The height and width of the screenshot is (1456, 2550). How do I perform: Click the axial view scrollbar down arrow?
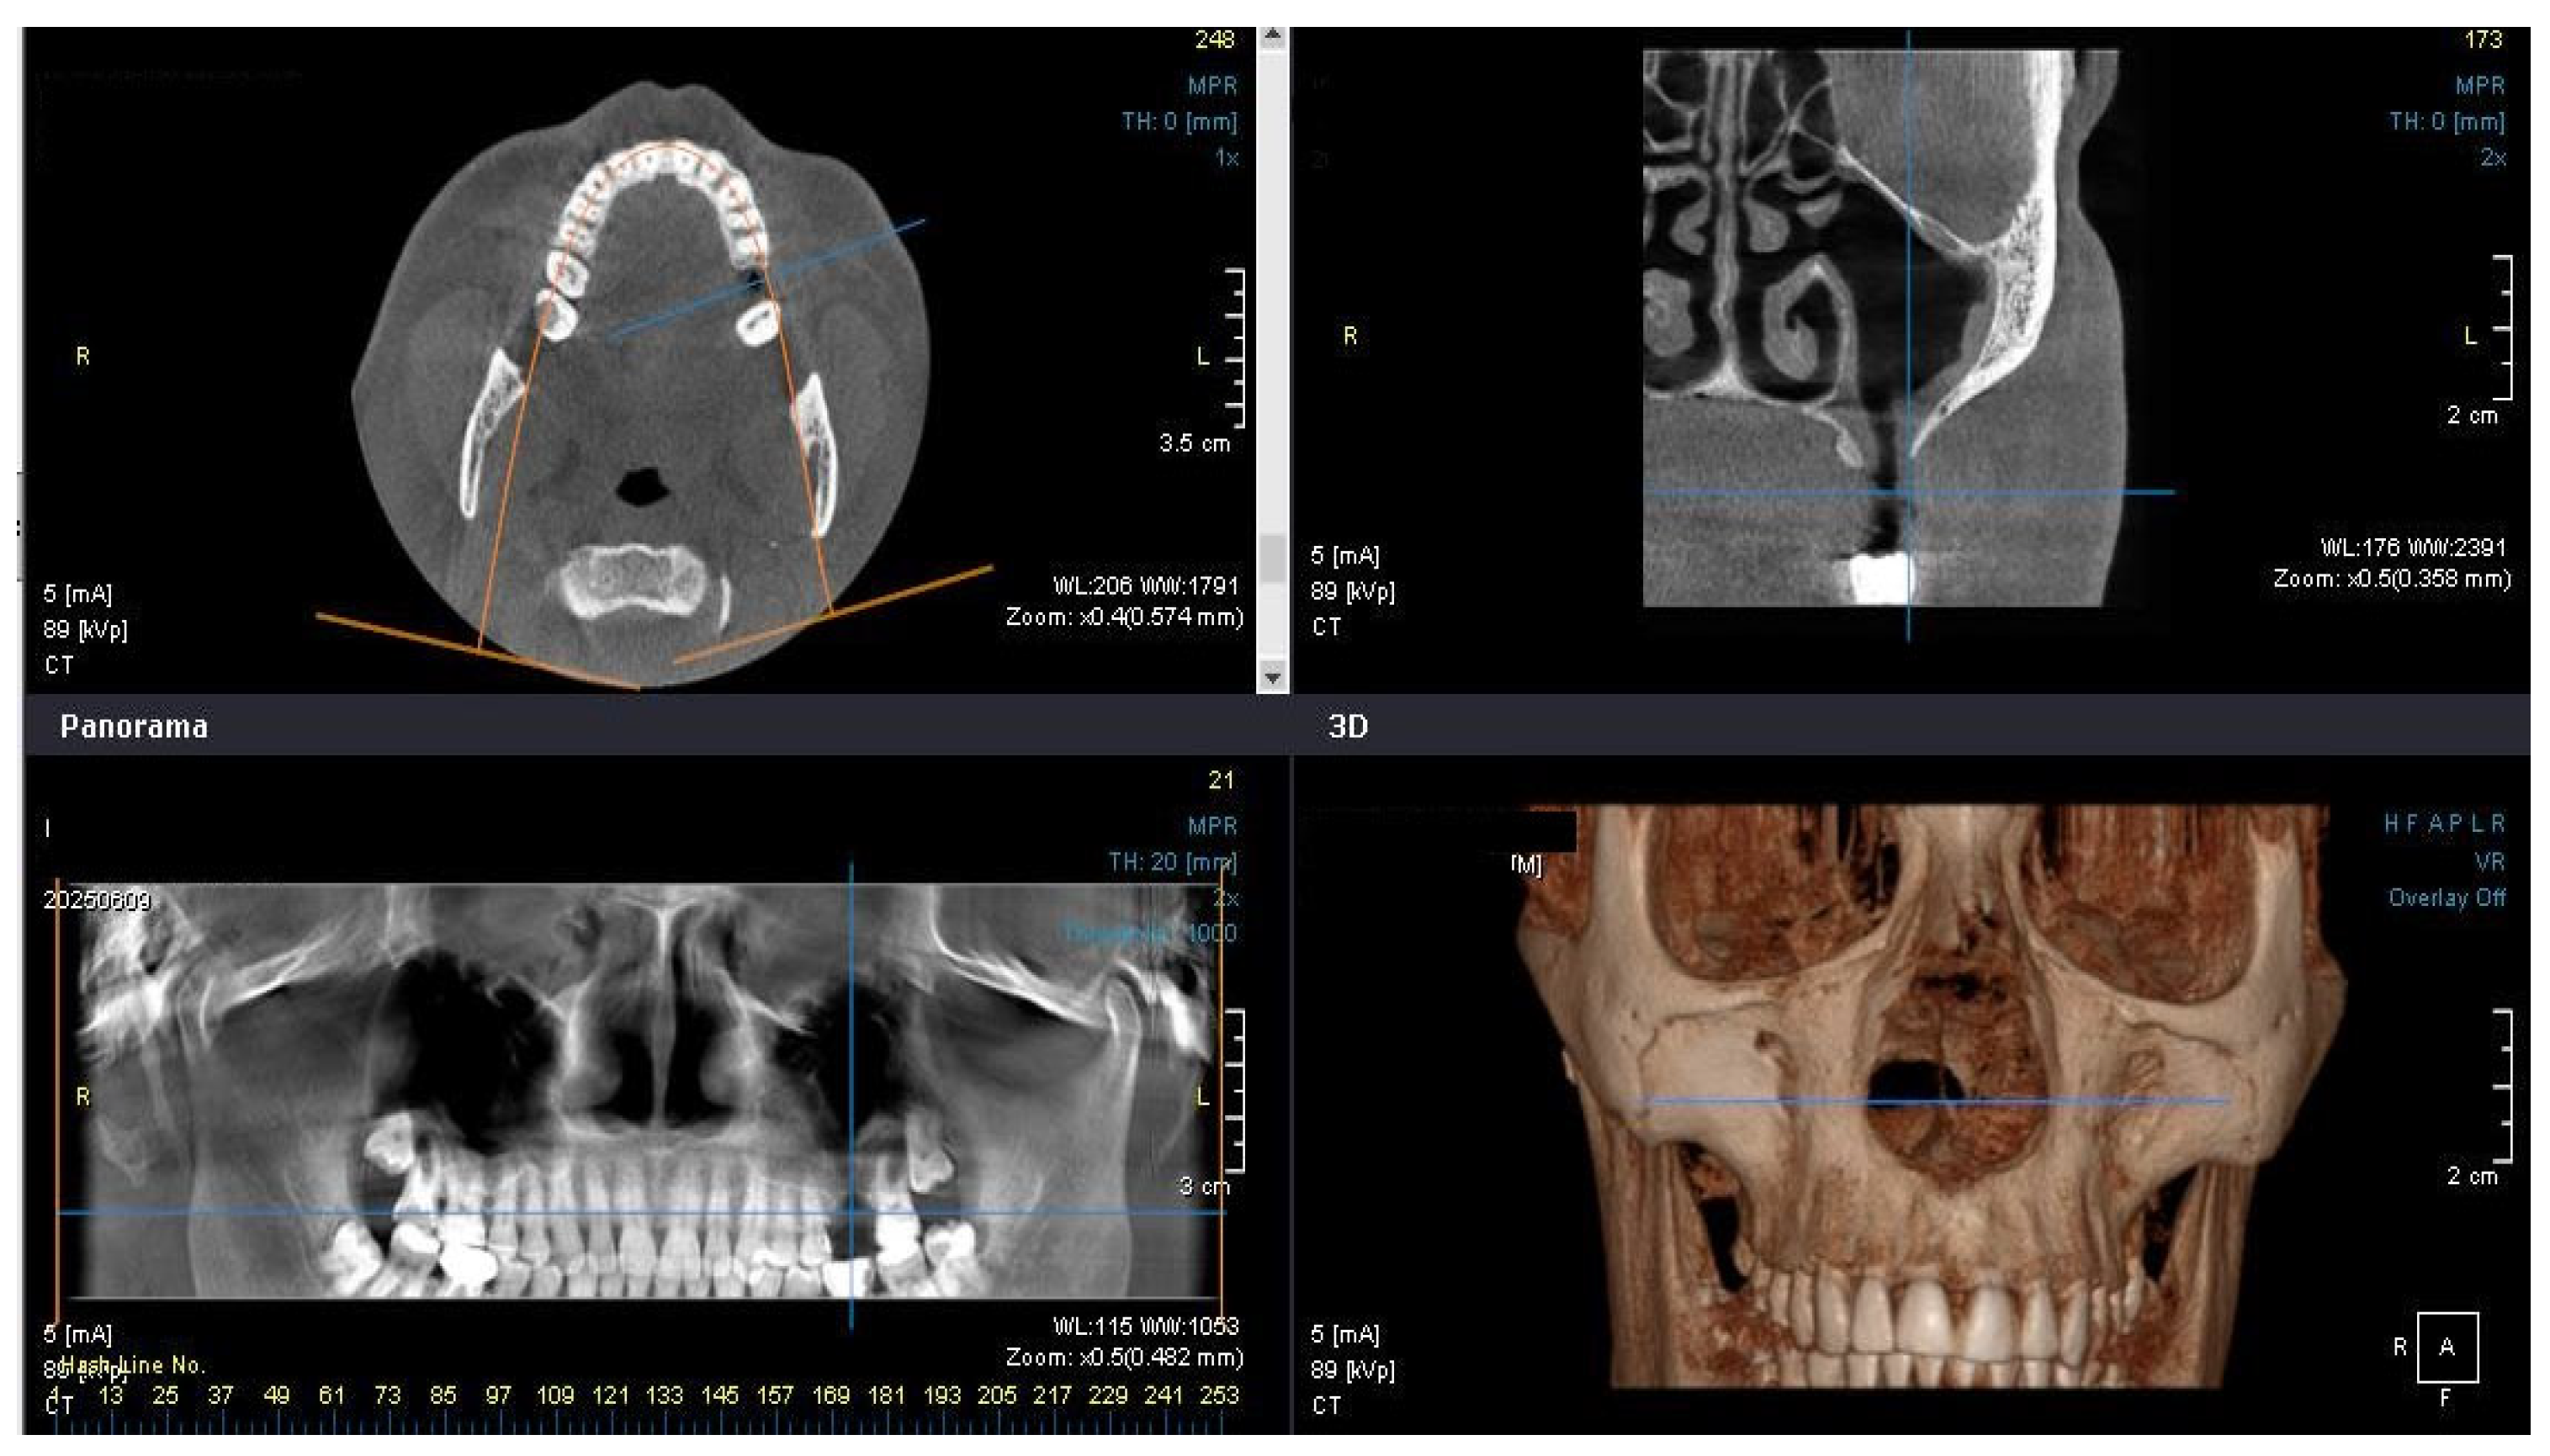click(x=1272, y=677)
